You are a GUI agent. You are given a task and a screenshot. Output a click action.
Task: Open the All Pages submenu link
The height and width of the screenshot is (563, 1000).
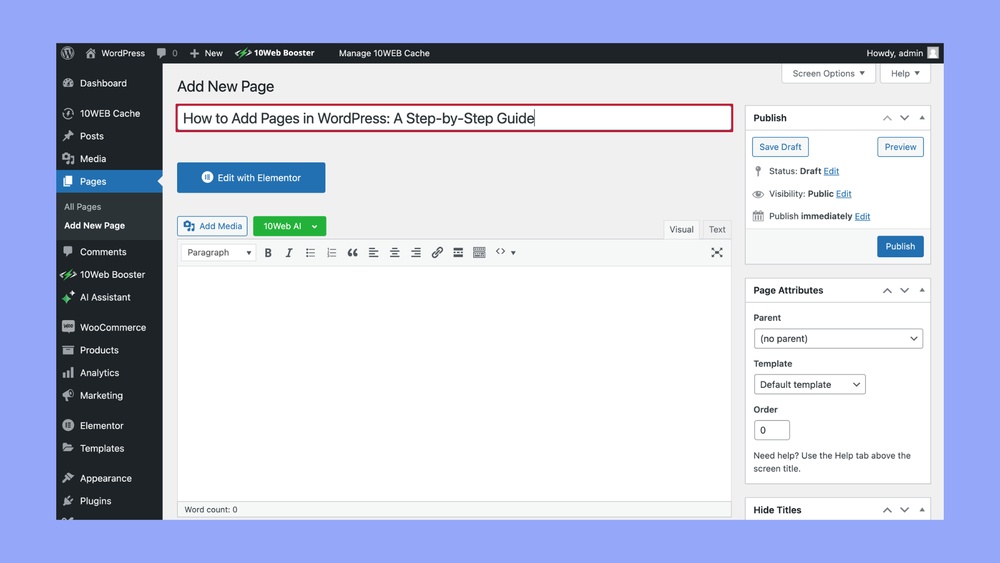(x=82, y=207)
